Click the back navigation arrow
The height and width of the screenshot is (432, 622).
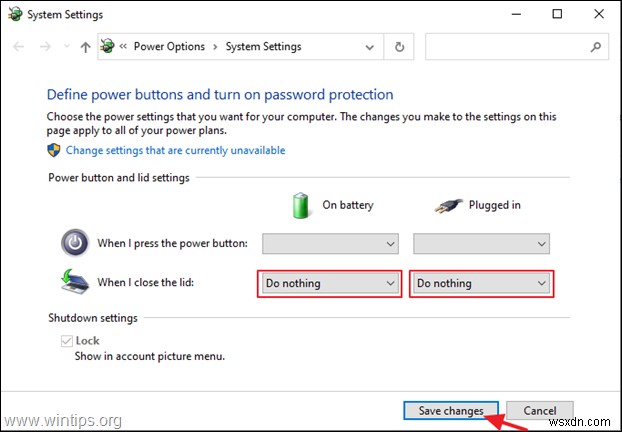click(22, 47)
